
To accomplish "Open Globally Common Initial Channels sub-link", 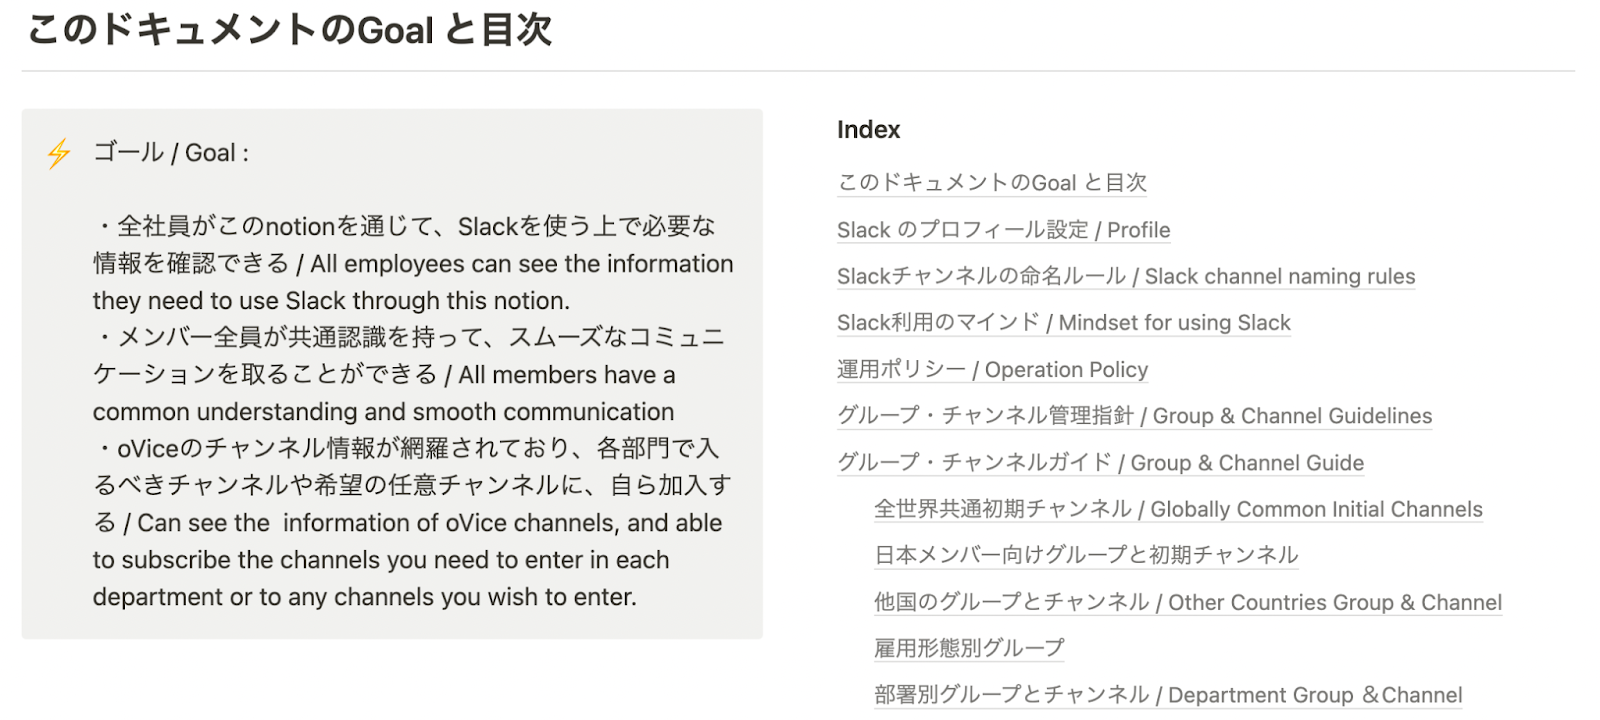I will pyautogui.click(x=1178, y=509).
